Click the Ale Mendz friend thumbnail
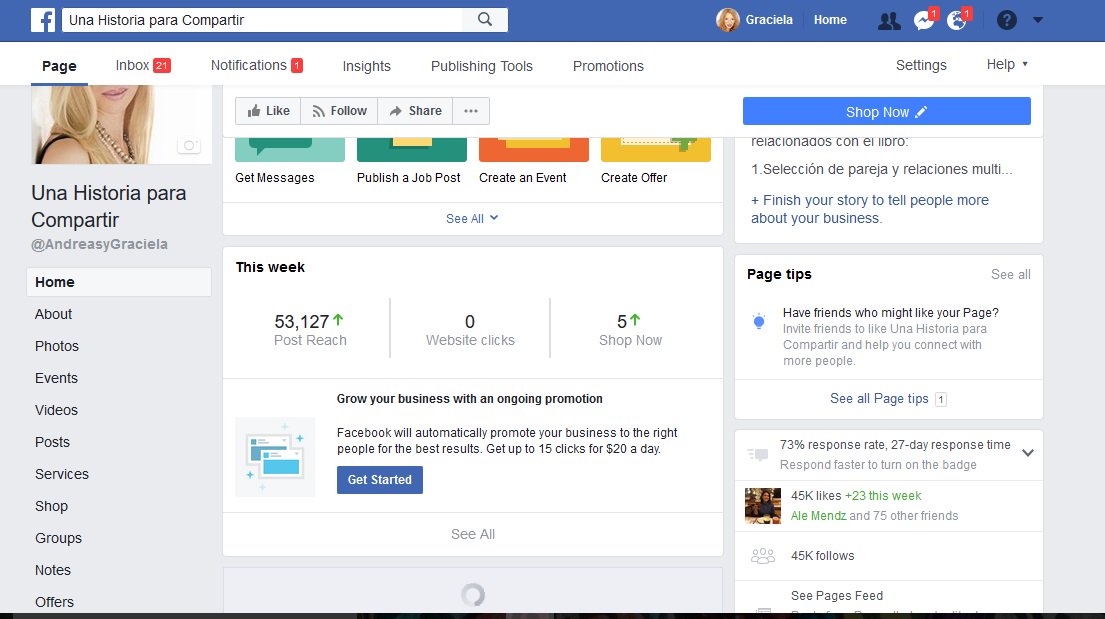 [763, 505]
